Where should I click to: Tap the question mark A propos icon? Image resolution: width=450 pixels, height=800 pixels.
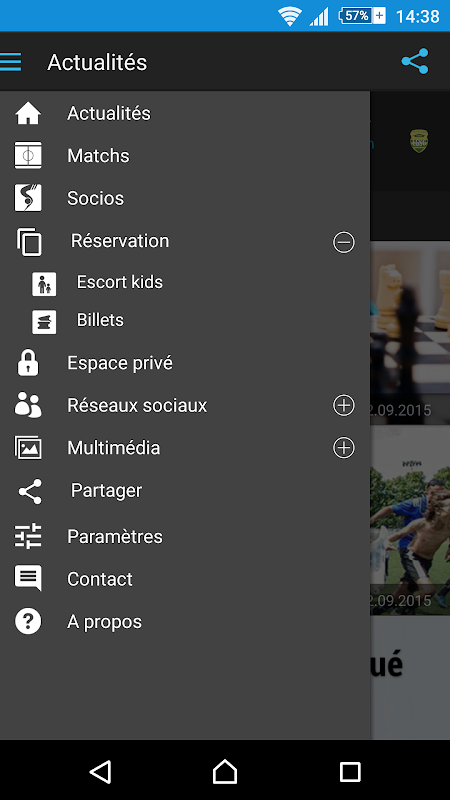(28, 621)
